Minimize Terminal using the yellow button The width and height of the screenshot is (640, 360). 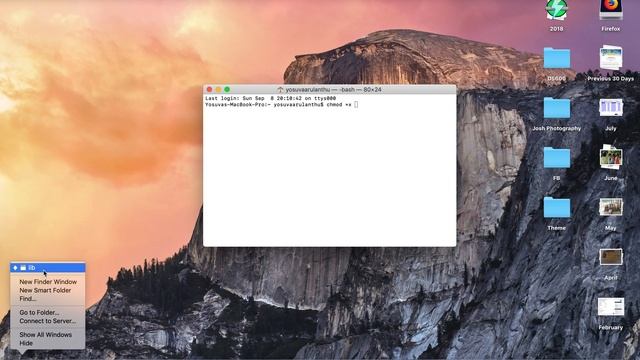[x=218, y=89]
